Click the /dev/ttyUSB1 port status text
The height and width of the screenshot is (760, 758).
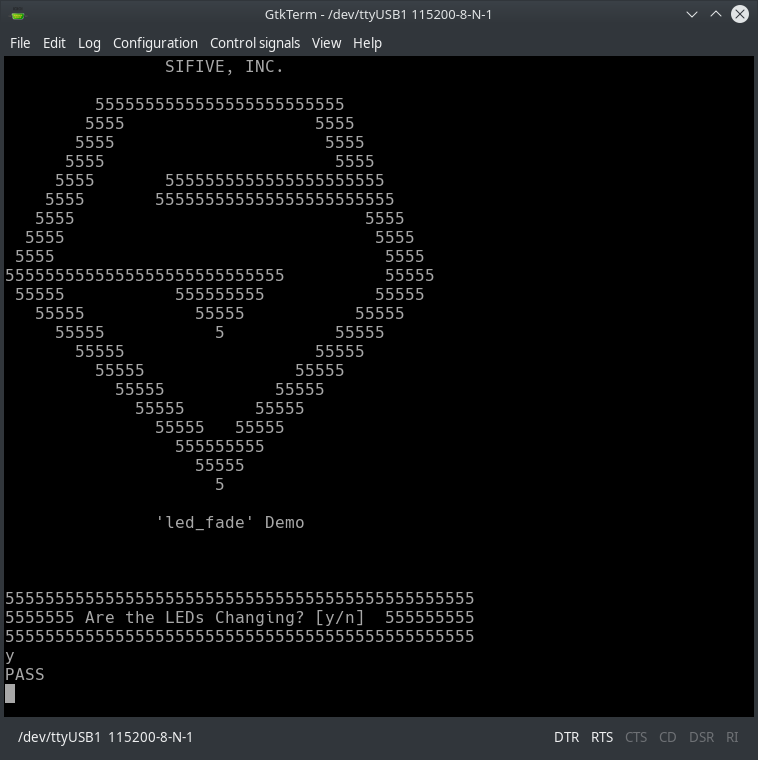tap(105, 737)
